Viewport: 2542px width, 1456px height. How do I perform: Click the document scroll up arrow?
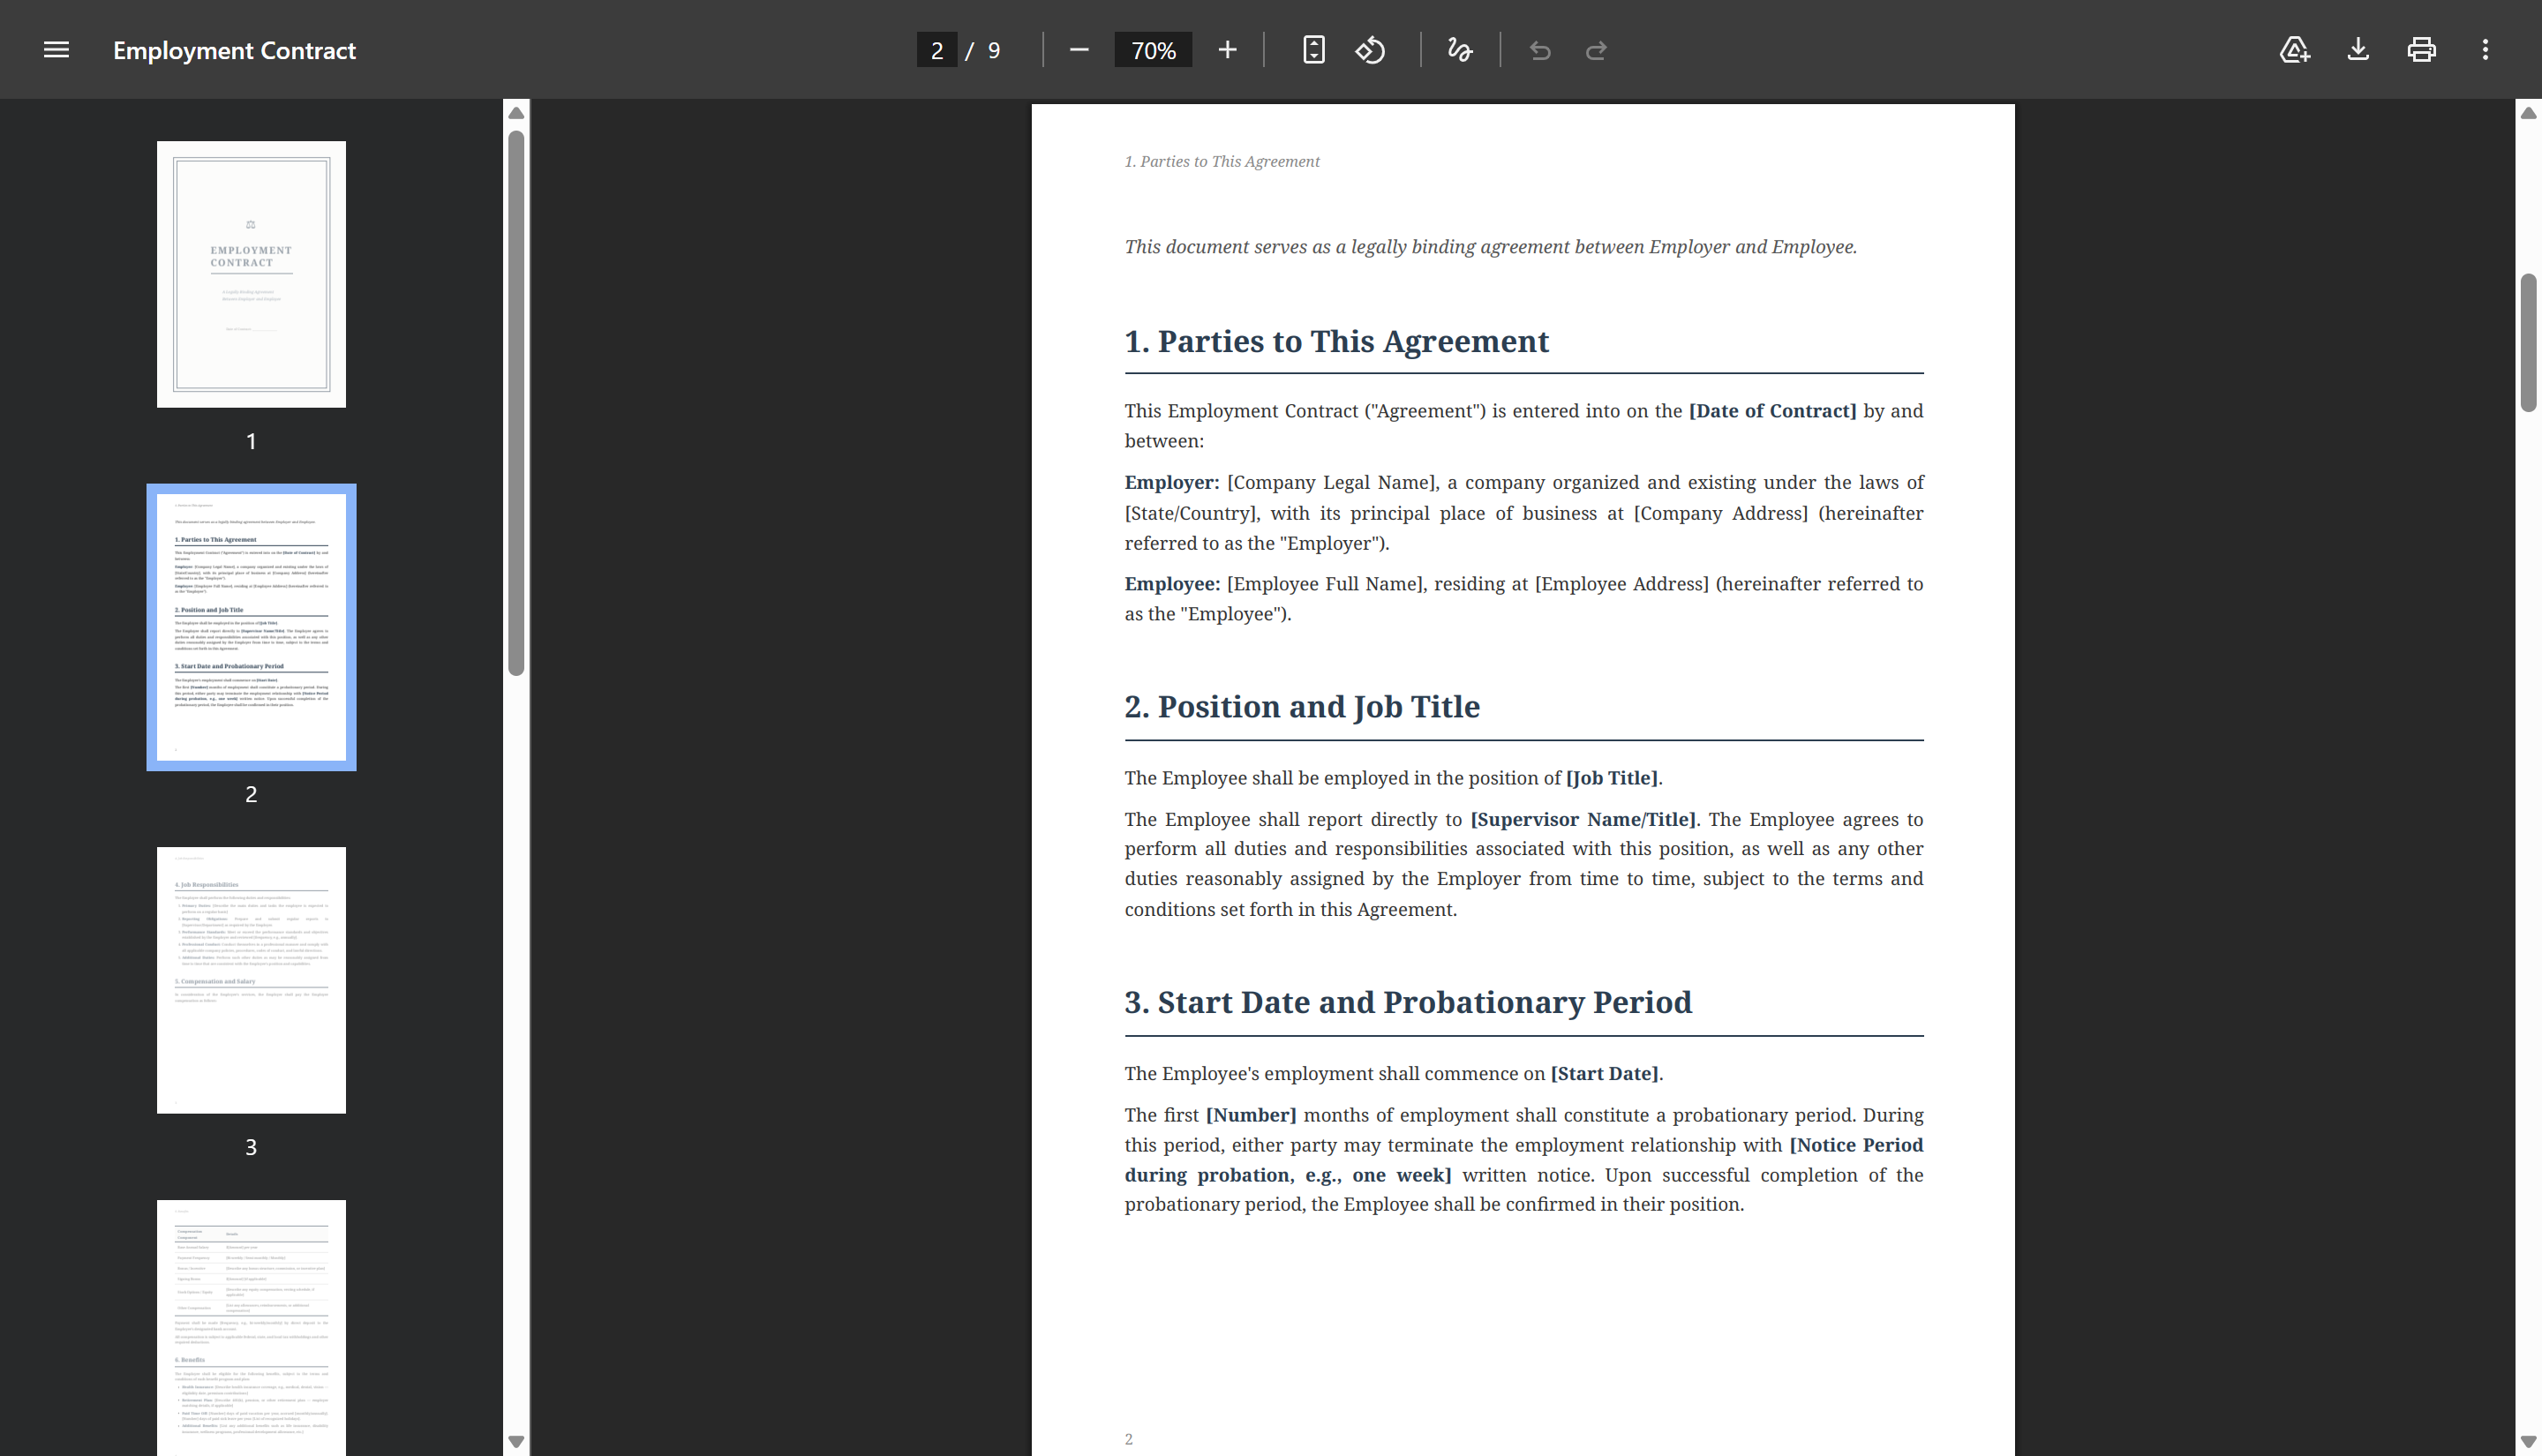coord(2528,113)
